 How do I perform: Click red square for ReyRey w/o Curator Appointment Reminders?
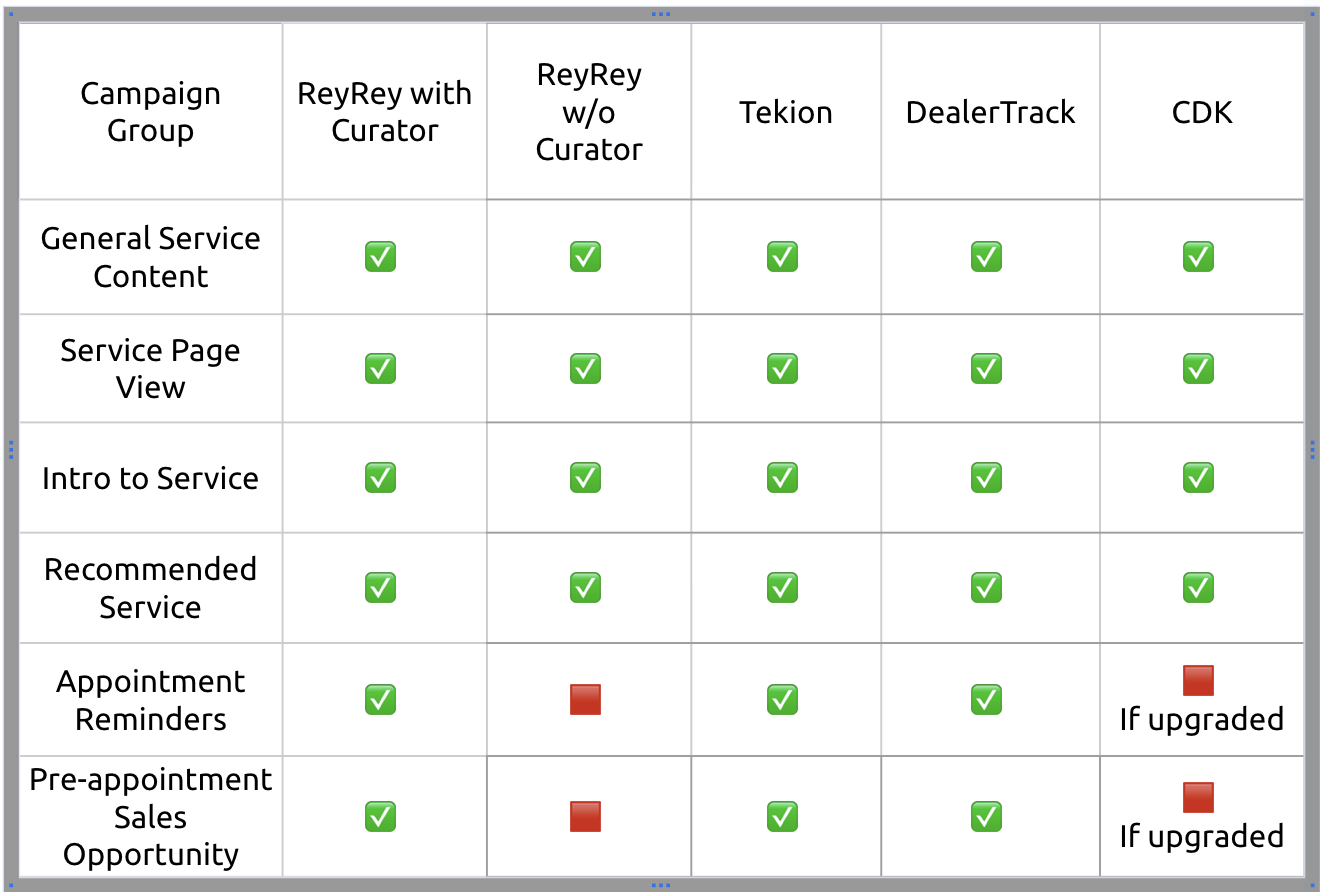point(585,699)
